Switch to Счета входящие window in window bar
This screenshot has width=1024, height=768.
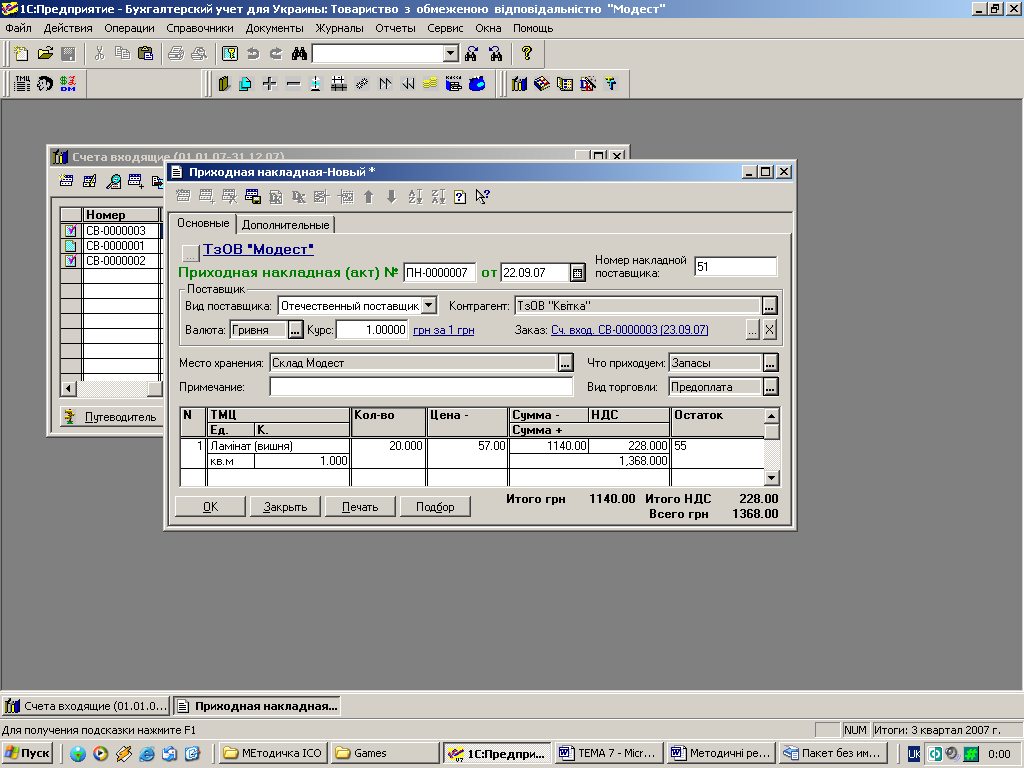(86, 706)
